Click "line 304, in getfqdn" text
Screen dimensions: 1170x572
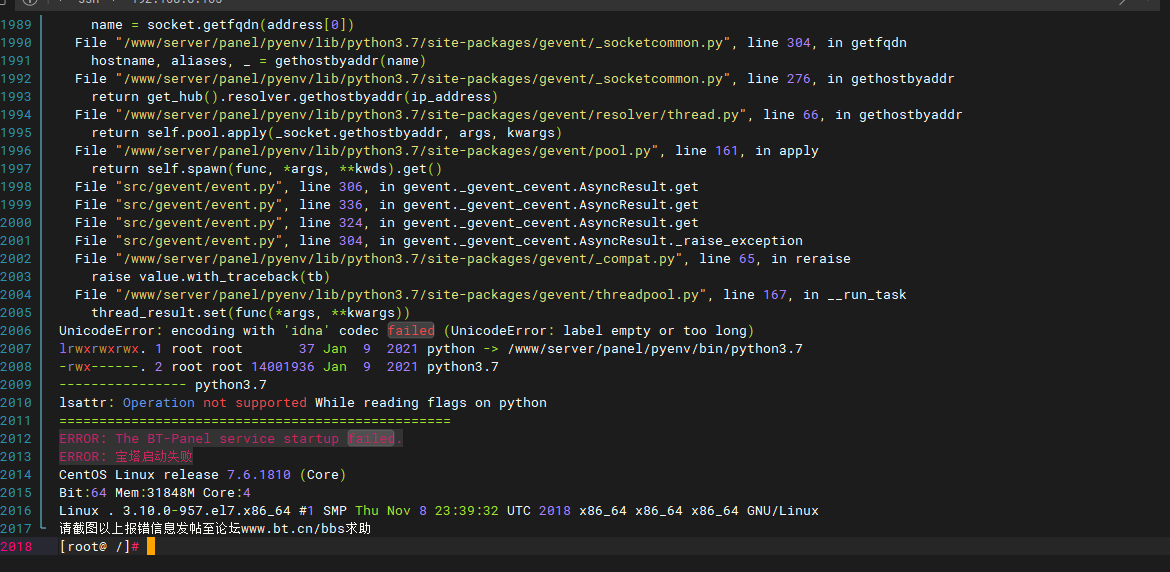pyautogui.click(x=827, y=43)
